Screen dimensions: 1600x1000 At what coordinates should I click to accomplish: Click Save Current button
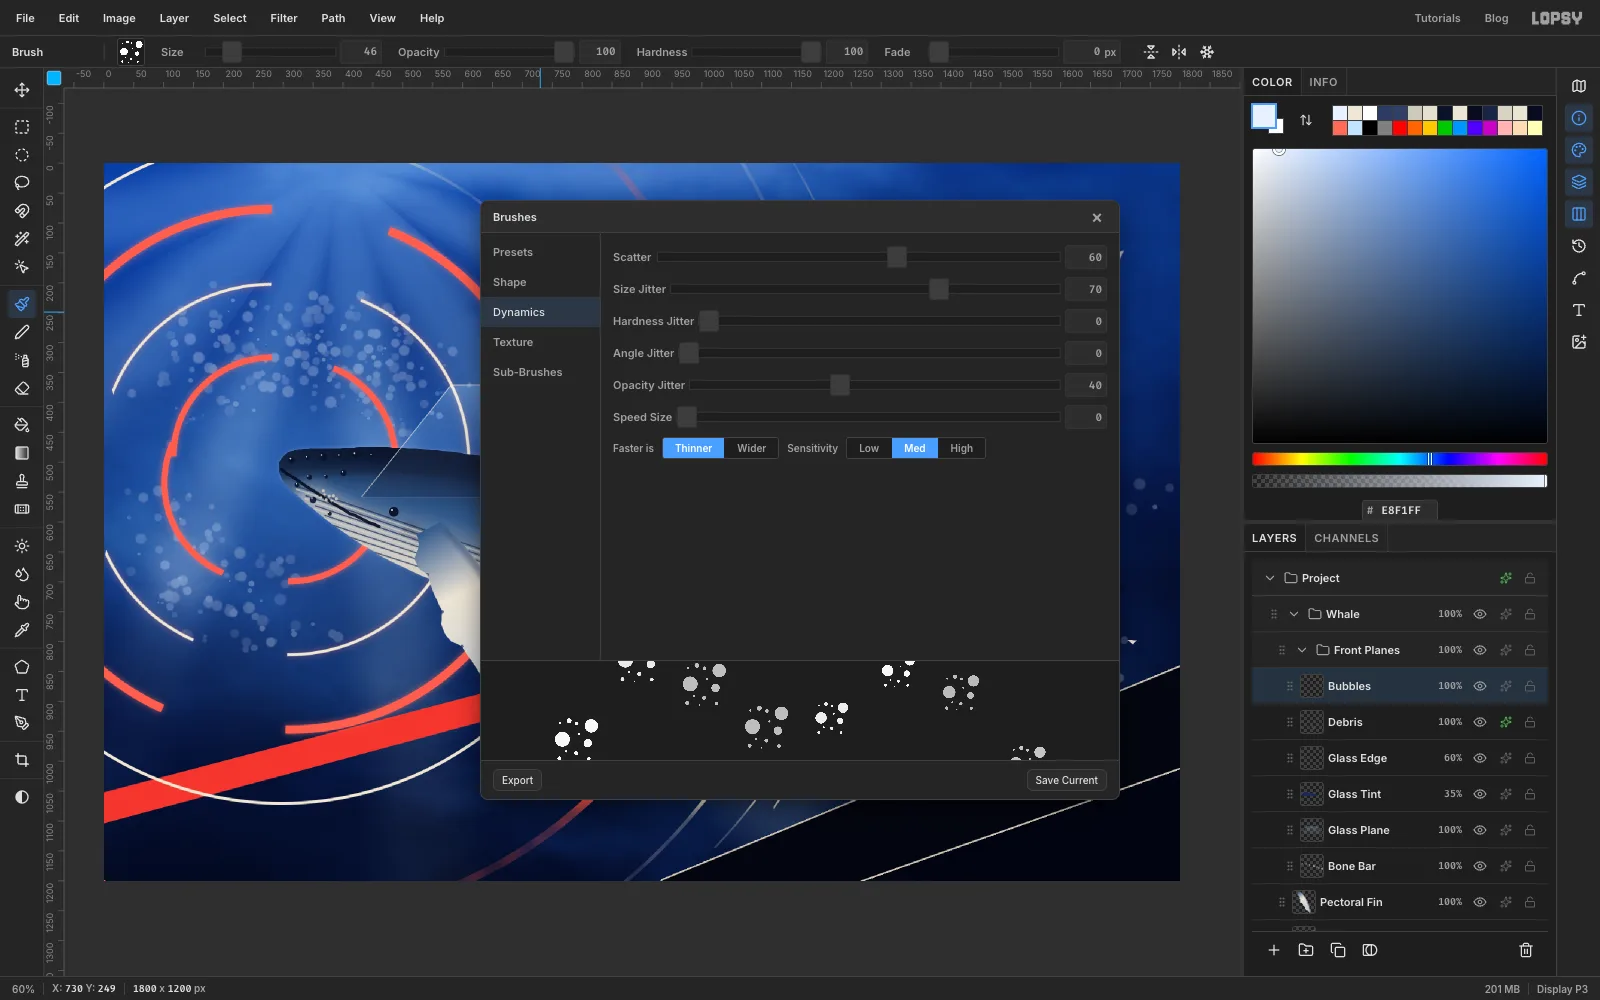point(1066,780)
